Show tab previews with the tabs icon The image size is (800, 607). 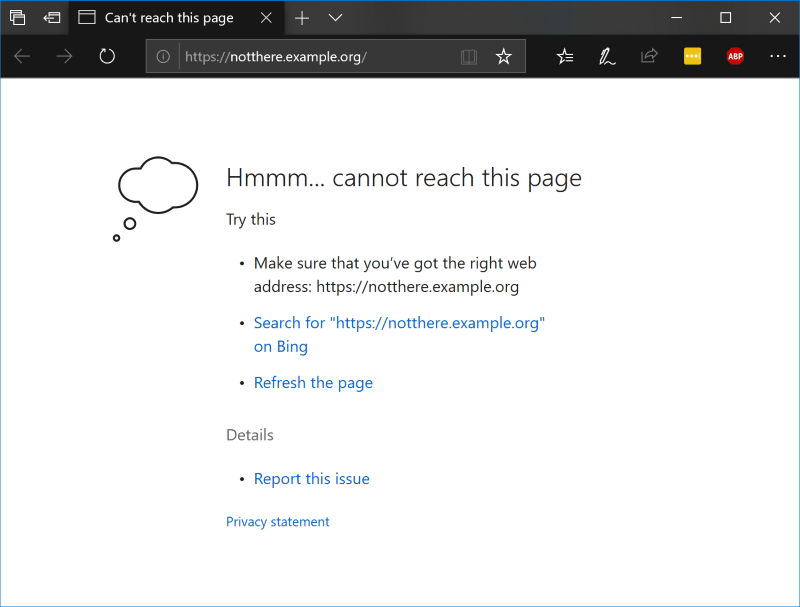(17, 17)
